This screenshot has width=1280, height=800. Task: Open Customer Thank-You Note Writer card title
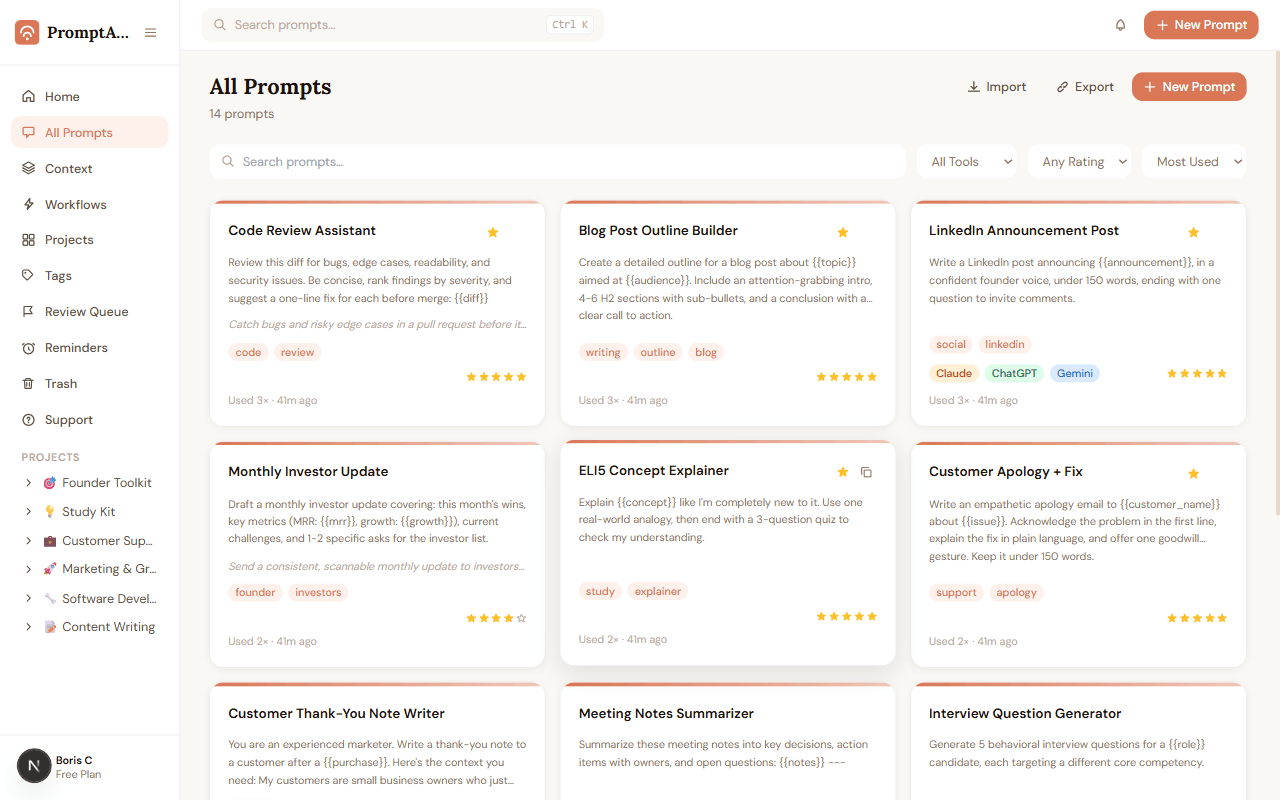click(336, 714)
